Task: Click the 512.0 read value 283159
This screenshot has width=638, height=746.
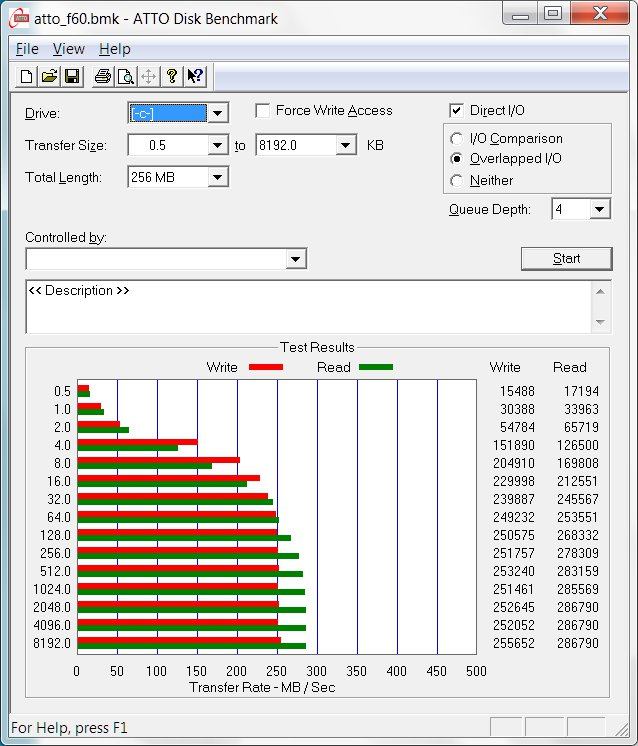Action: [x=578, y=571]
